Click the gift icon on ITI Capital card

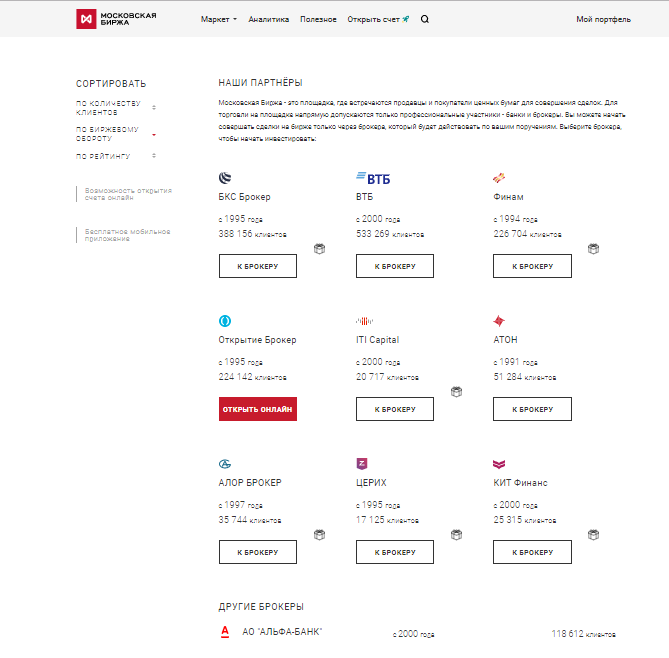(x=457, y=391)
